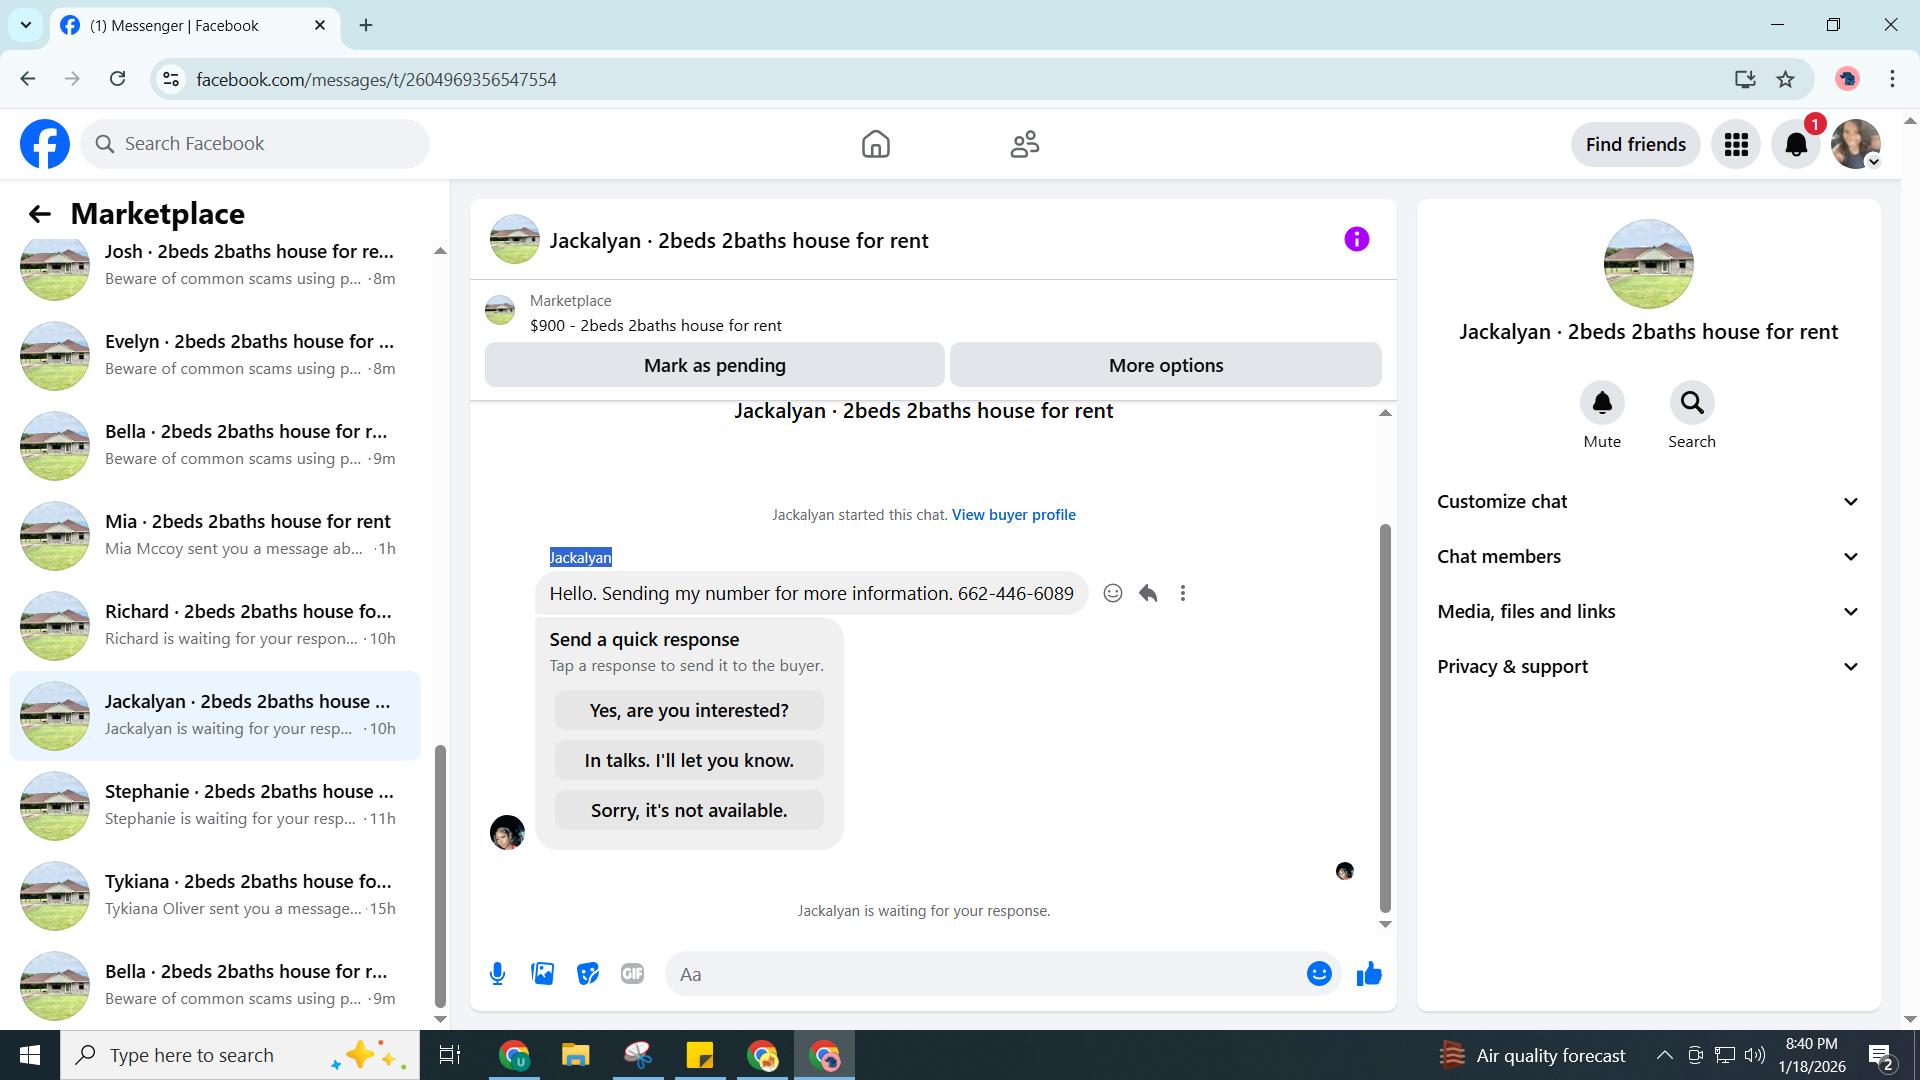The height and width of the screenshot is (1080, 1920).
Task: Mute this conversation with the bell
Action: [x=1602, y=403]
